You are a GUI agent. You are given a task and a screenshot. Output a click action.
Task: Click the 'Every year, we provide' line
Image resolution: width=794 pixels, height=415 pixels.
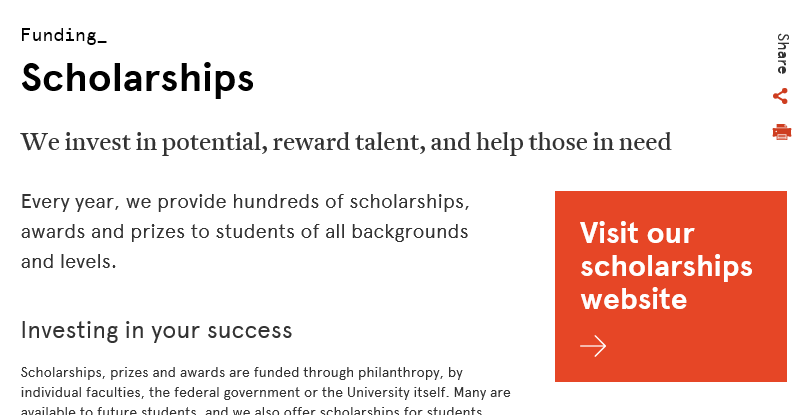coord(245,202)
